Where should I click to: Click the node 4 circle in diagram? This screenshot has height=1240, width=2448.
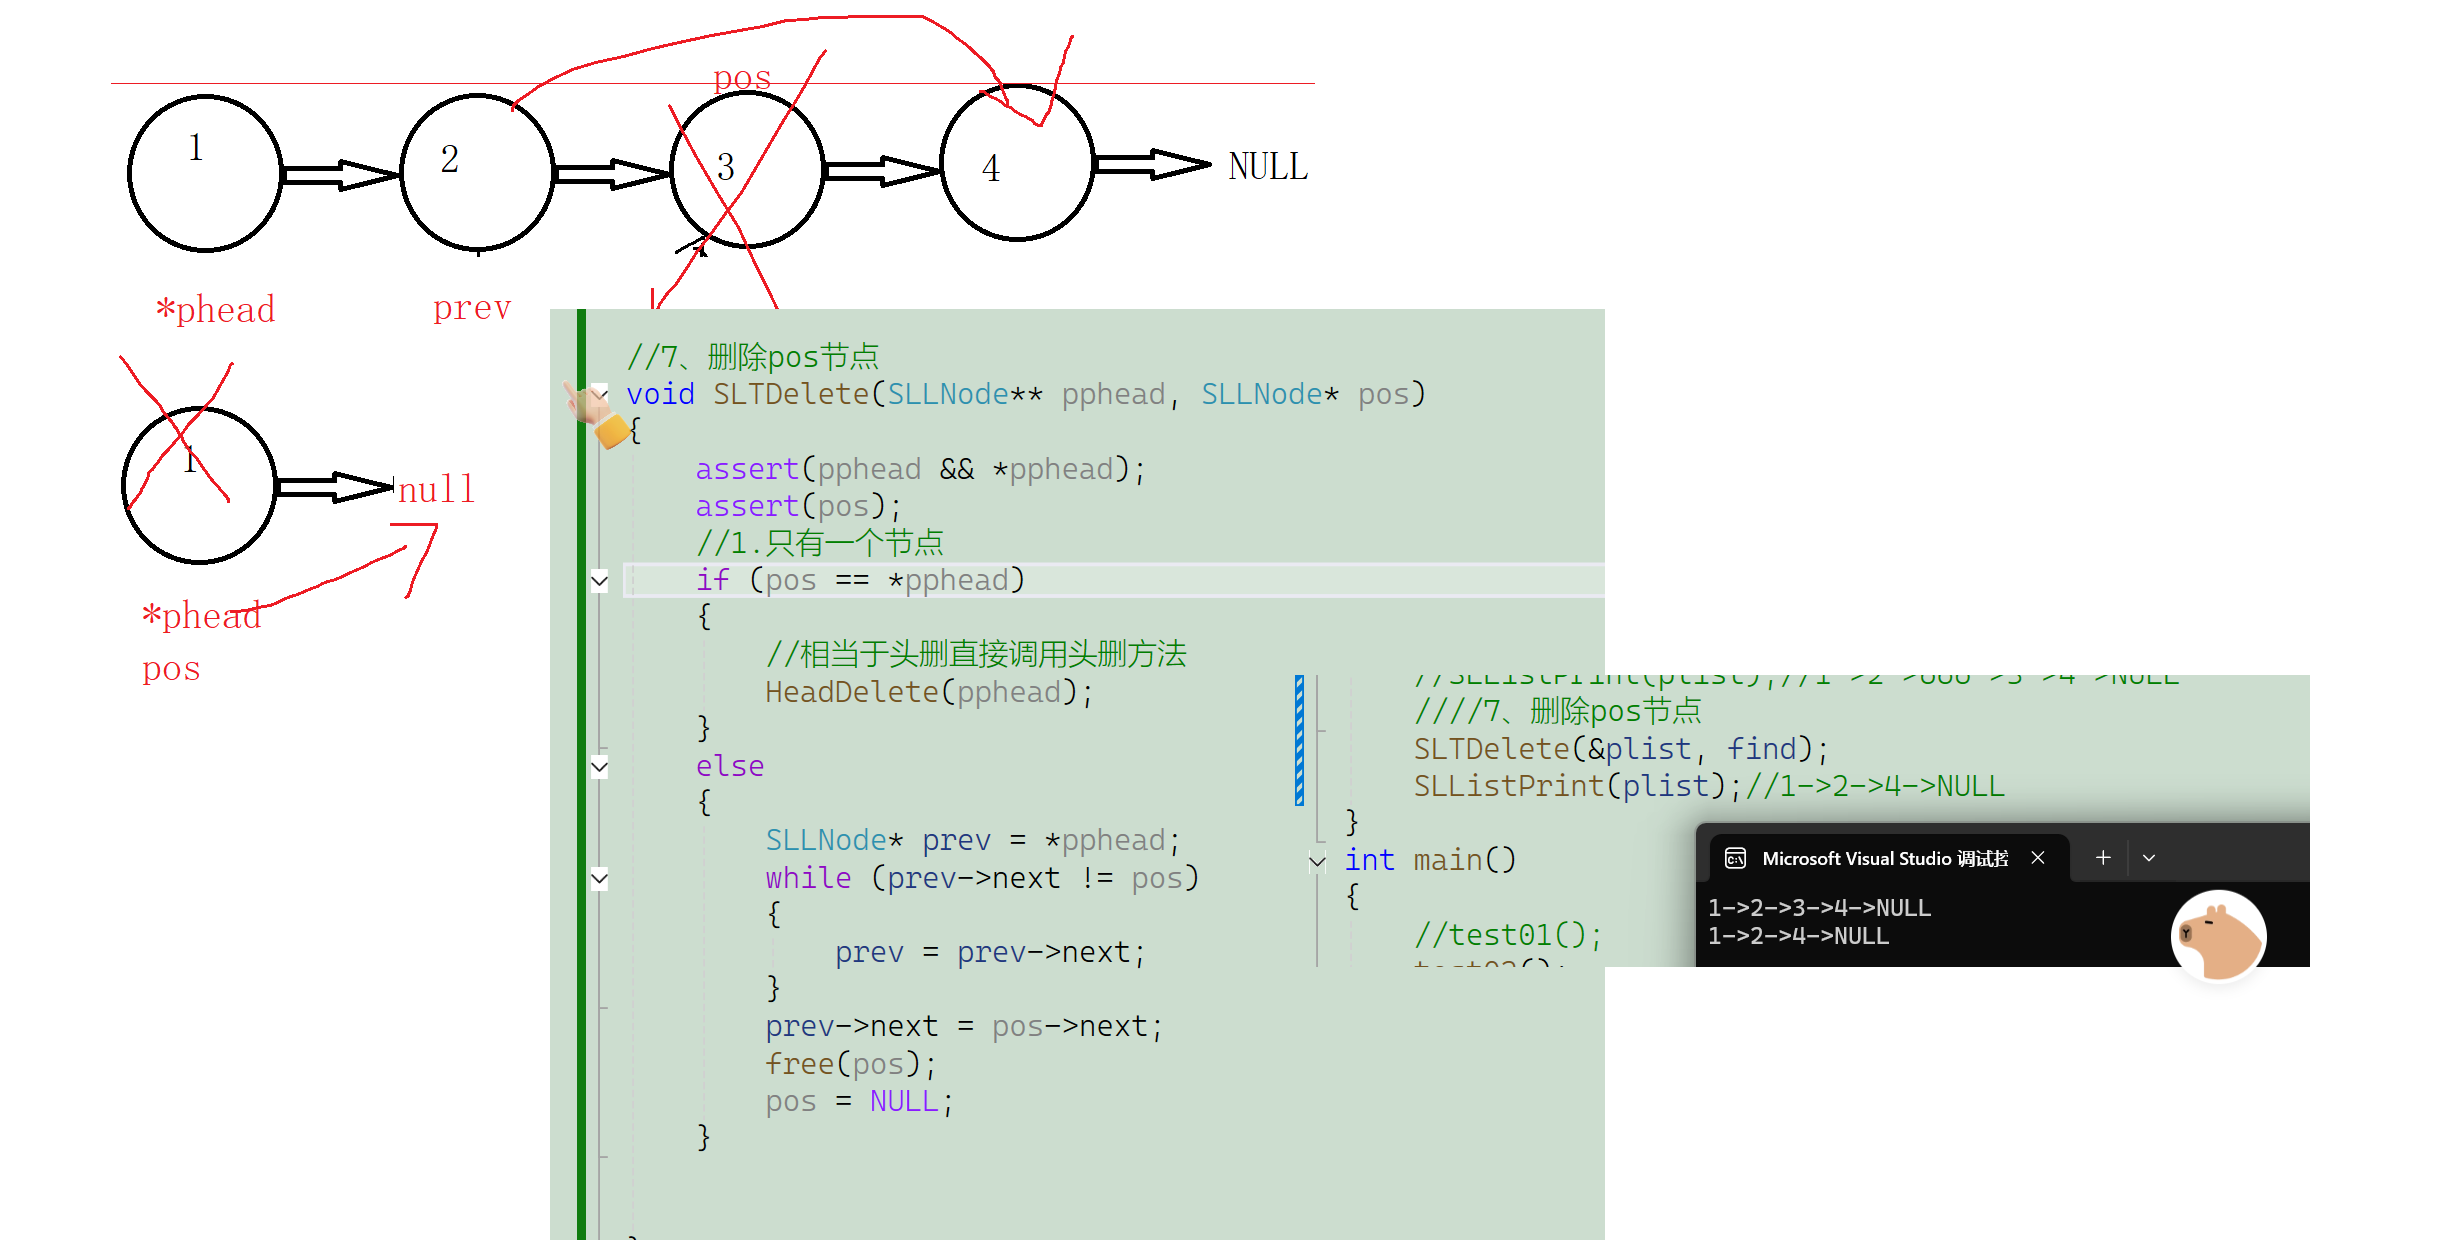[x=1017, y=165]
